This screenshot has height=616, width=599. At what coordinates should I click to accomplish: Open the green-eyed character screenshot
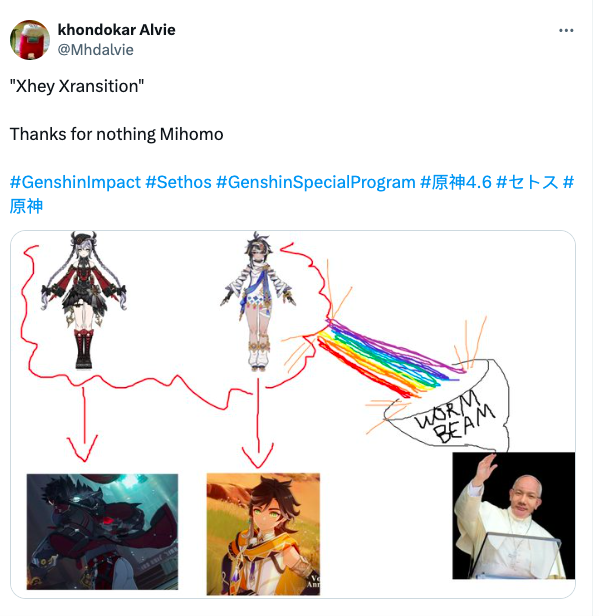click(263, 534)
